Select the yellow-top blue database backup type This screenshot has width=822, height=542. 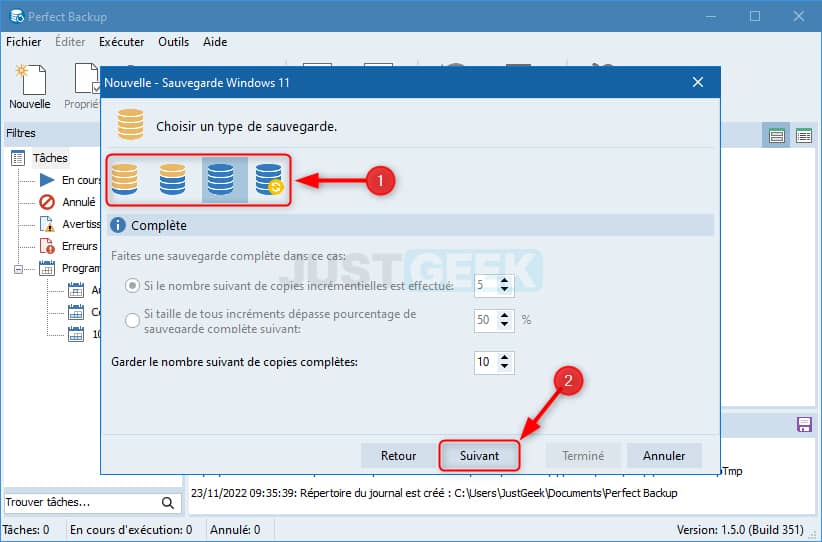coord(172,179)
